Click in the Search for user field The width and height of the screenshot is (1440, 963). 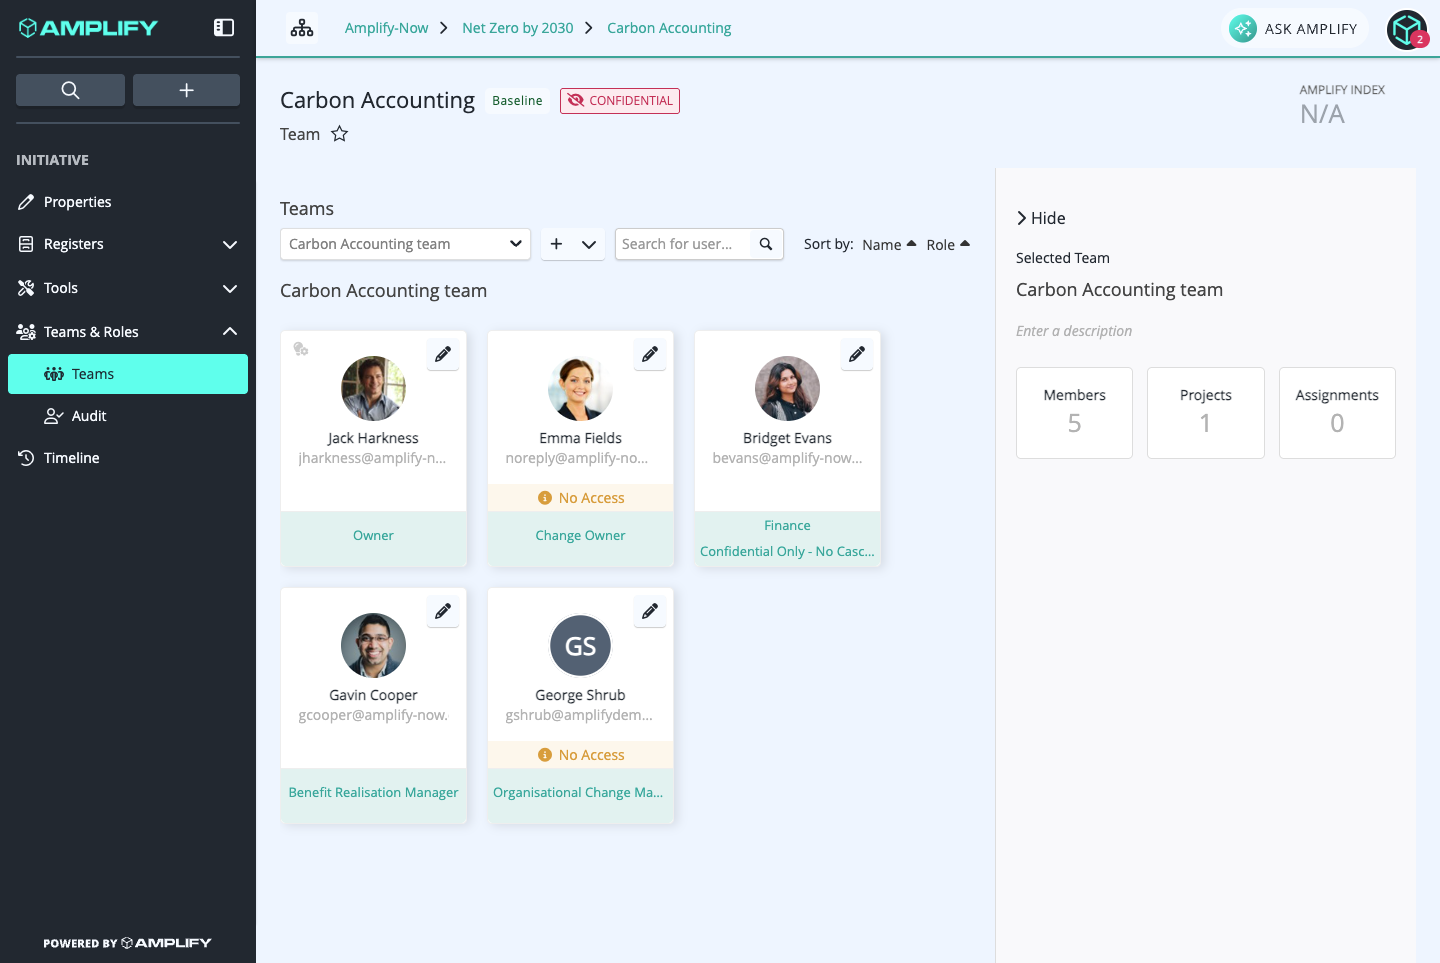click(x=683, y=244)
